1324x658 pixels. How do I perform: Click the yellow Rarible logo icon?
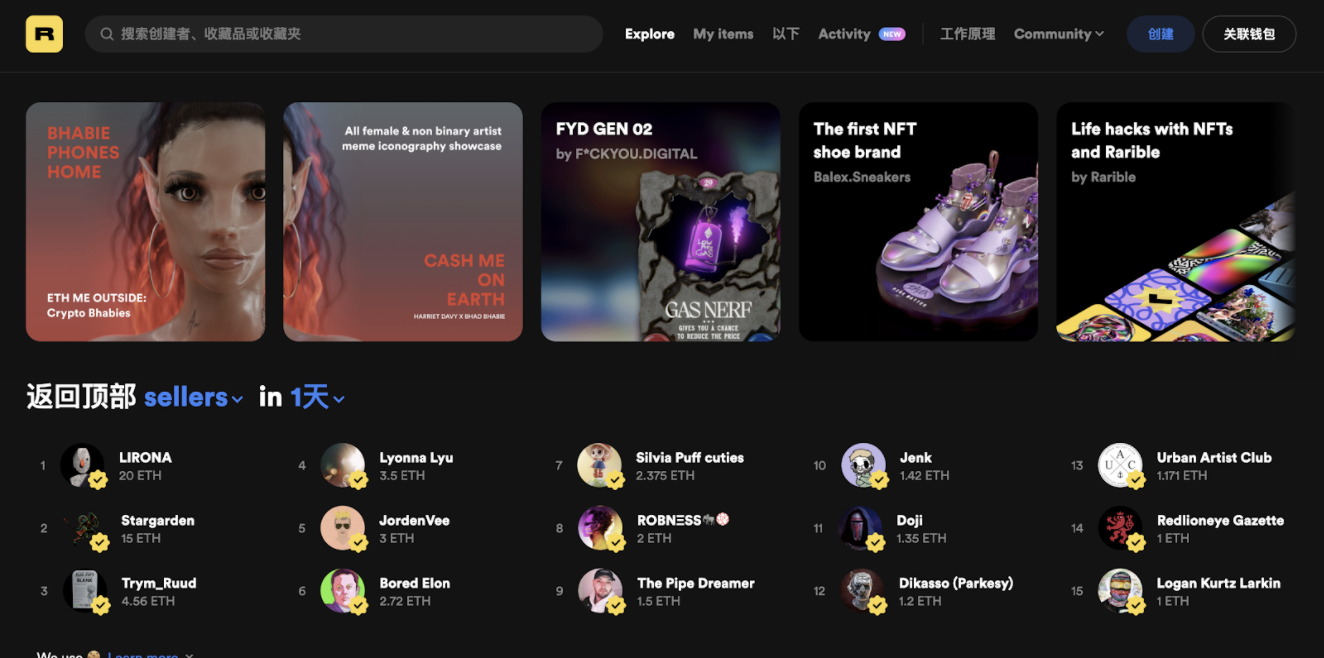tap(44, 34)
